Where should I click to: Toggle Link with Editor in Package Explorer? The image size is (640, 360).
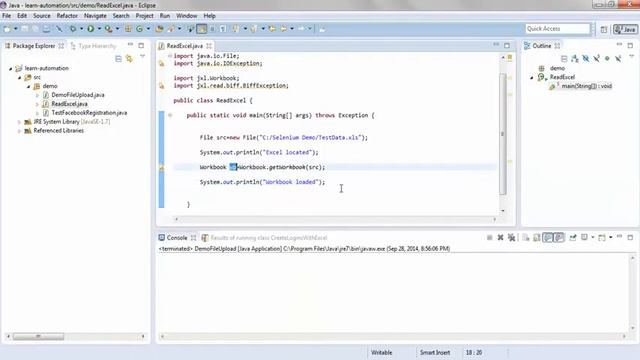coord(129,59)
